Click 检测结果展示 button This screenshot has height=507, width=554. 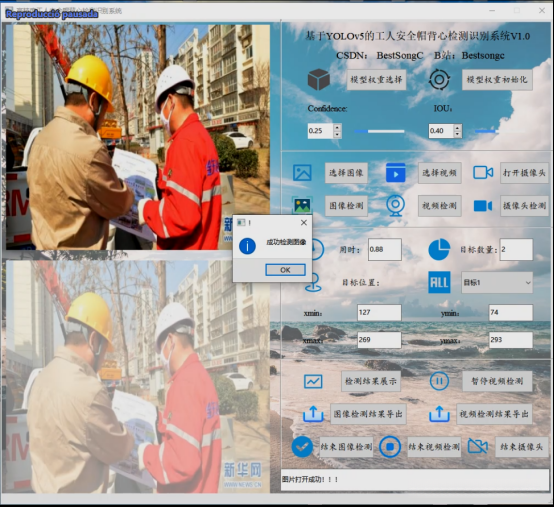[x=371, y=381]
